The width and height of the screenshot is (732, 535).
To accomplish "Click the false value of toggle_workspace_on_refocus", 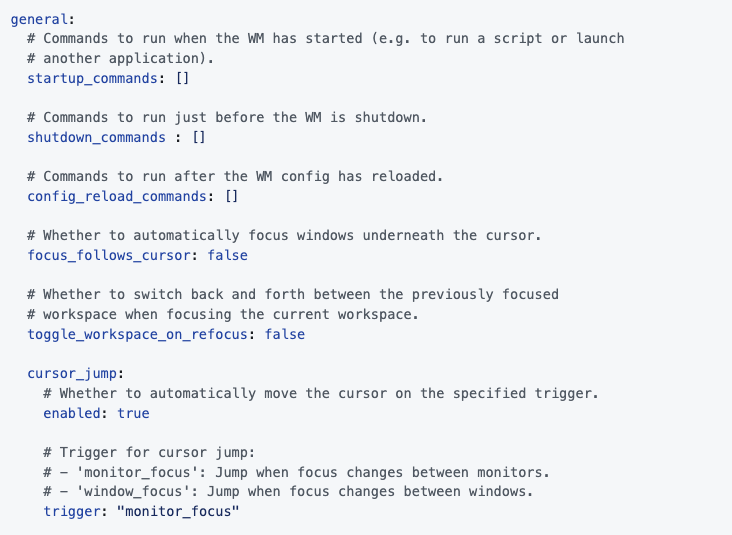I will pos(285,334).
